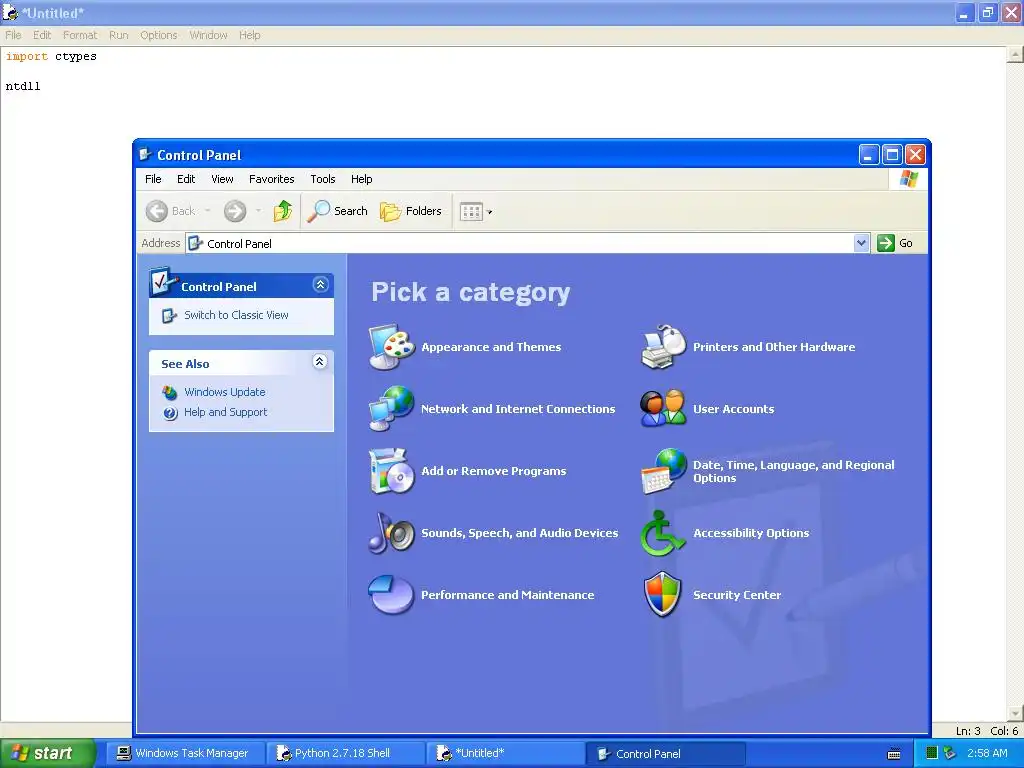Open Control Panel View menu
The width and height of the screenshot is (1024, 768).
[222, 179]
